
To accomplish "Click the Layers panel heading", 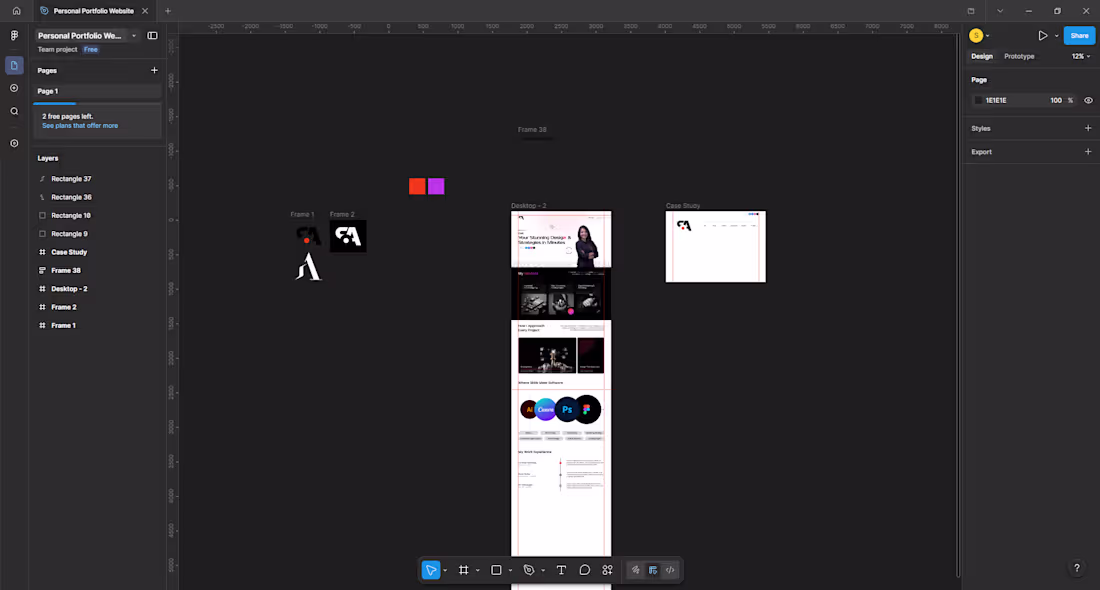I will (48, 159).
